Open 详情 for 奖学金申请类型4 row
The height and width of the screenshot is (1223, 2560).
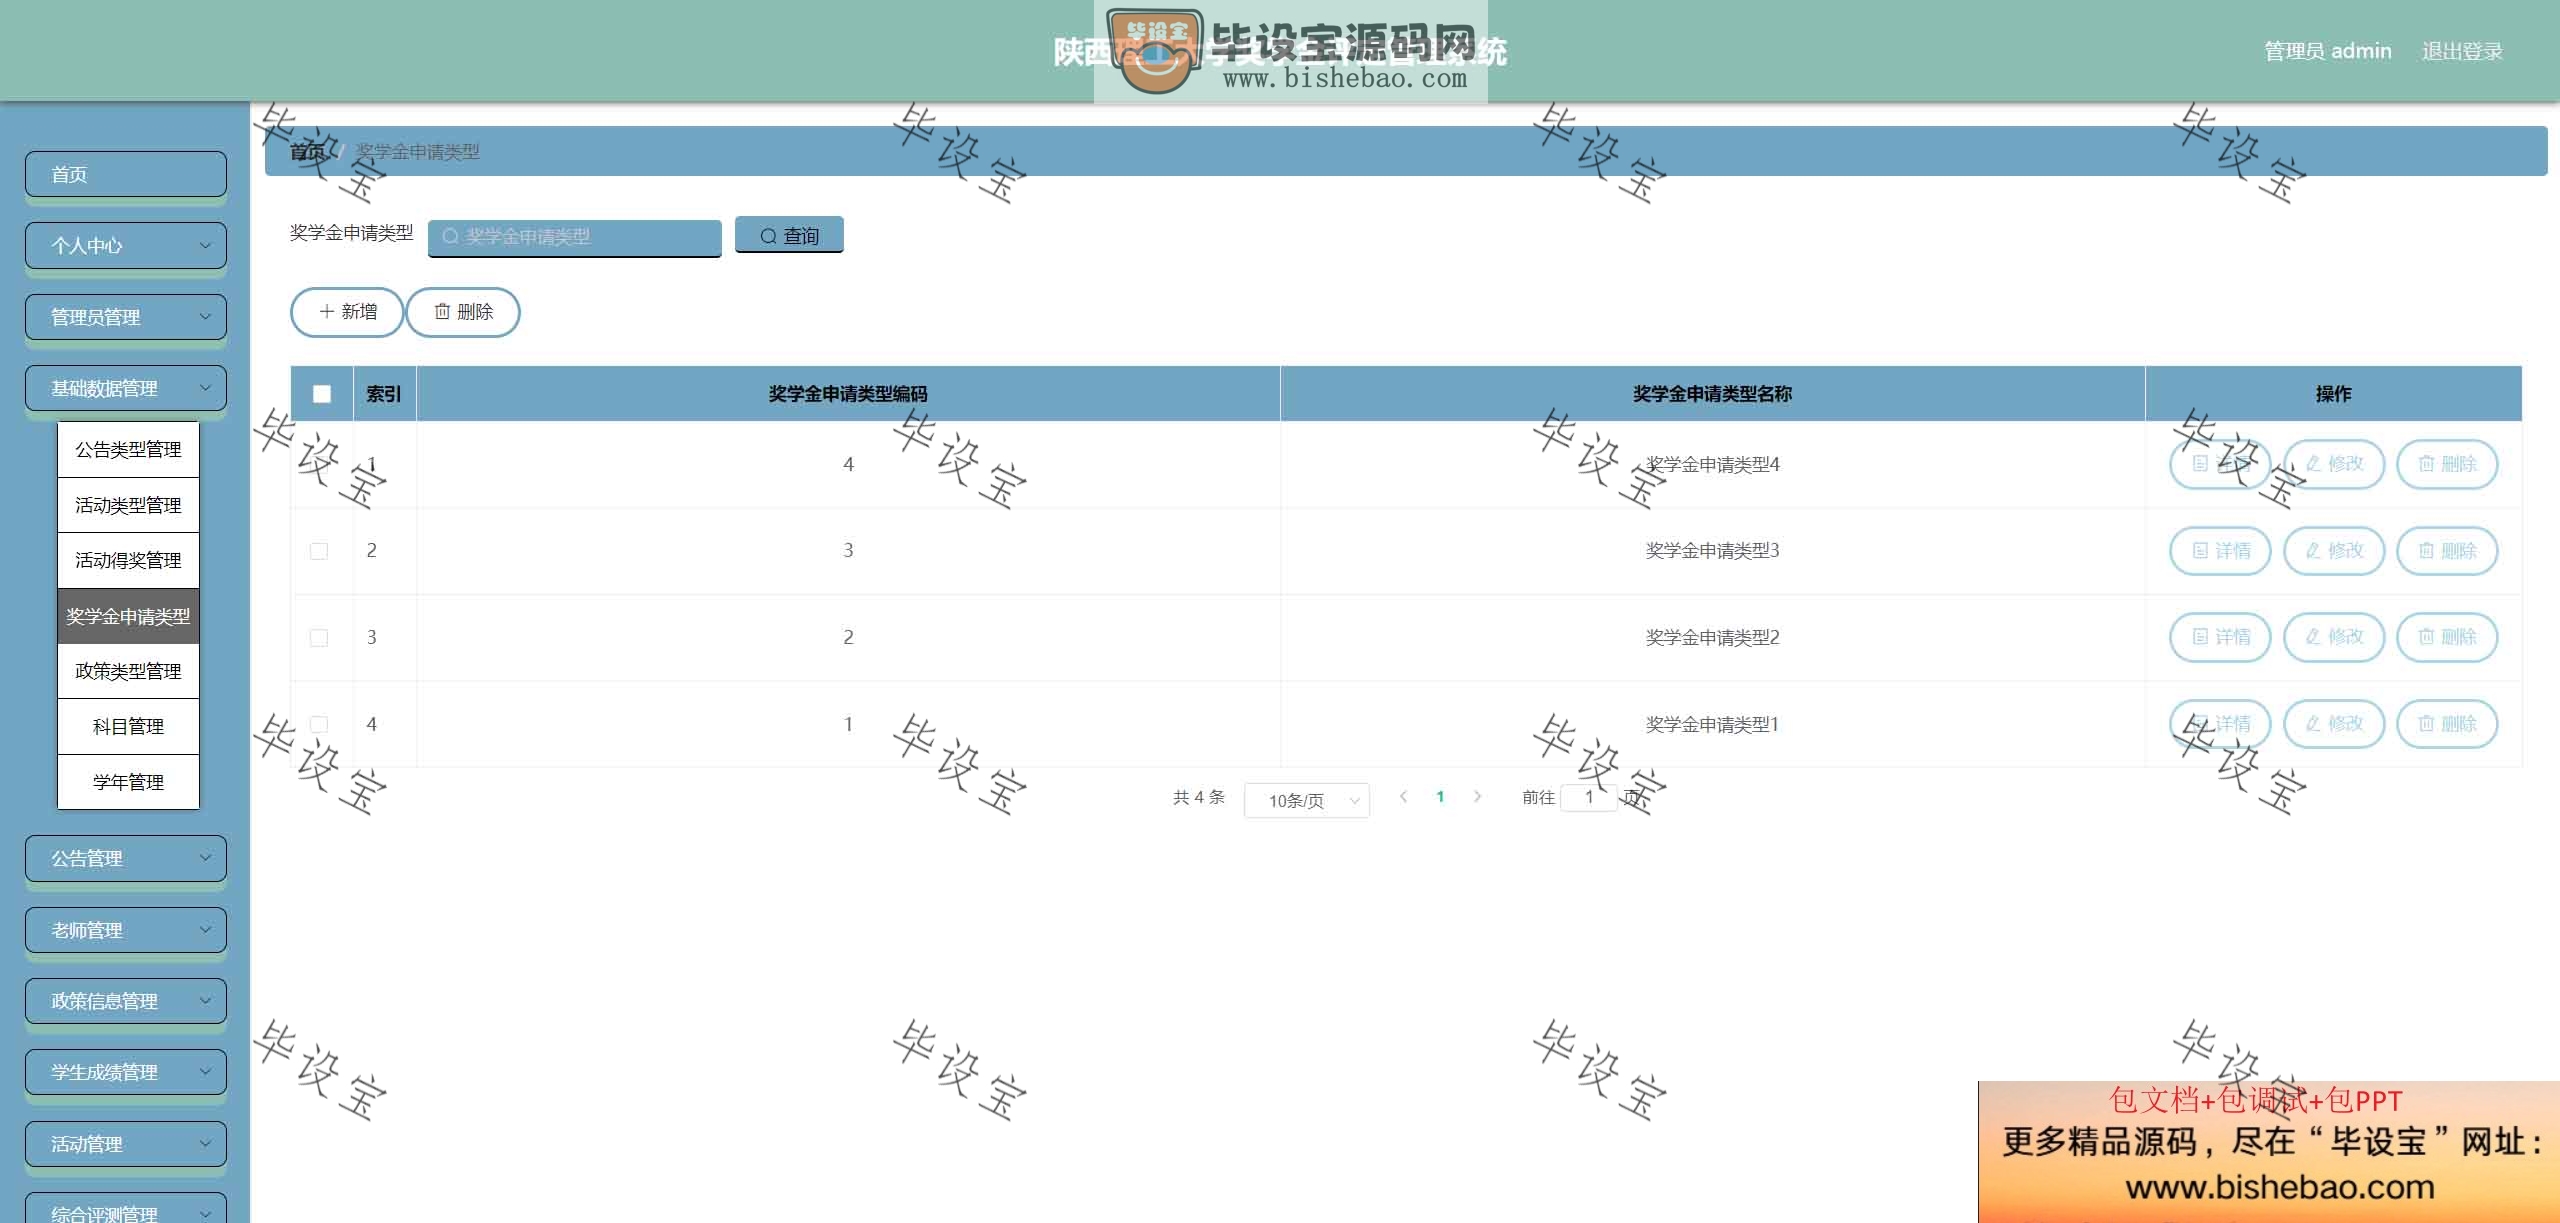tap(2220, 464)
